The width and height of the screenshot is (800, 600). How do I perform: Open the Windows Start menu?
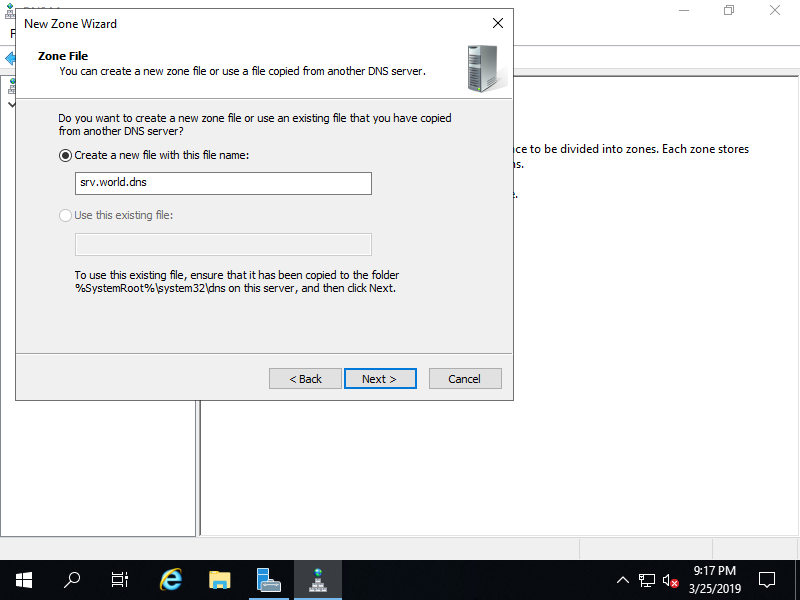click(x=24, y=580)
